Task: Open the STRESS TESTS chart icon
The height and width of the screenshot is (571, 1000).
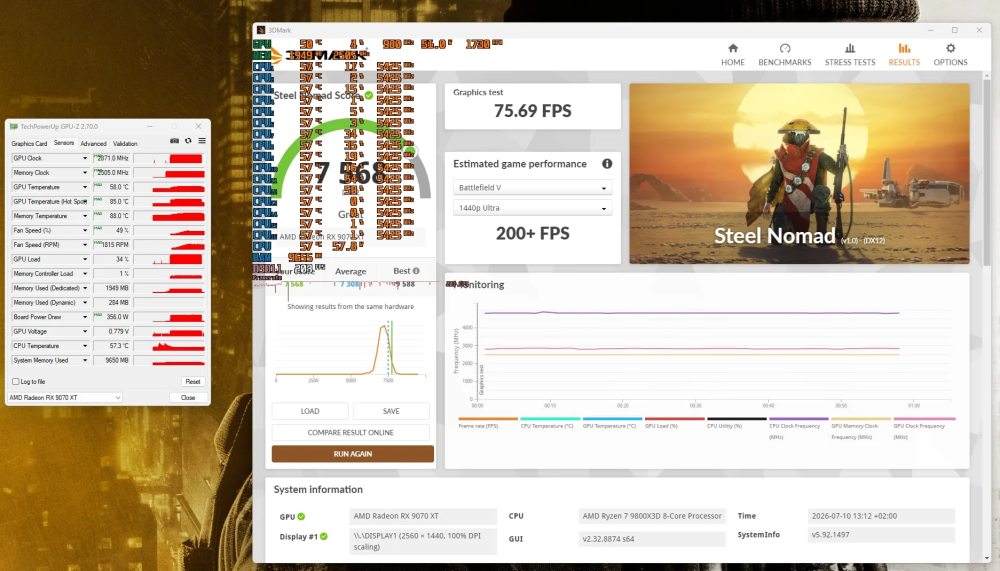Action: pyautogui.click(x=850, y=48)
